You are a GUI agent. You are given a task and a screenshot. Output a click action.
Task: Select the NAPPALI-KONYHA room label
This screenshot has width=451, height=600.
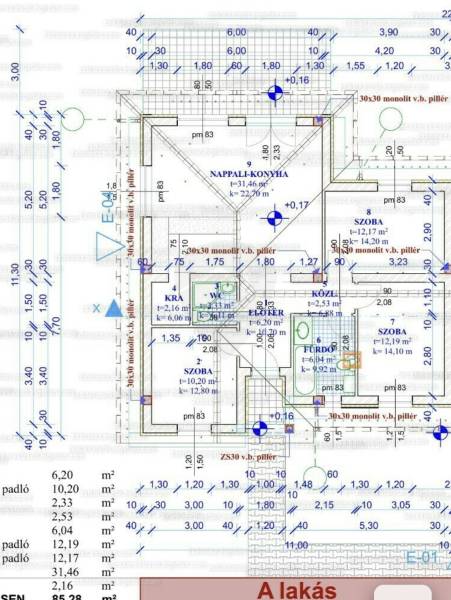coord(249,174)
